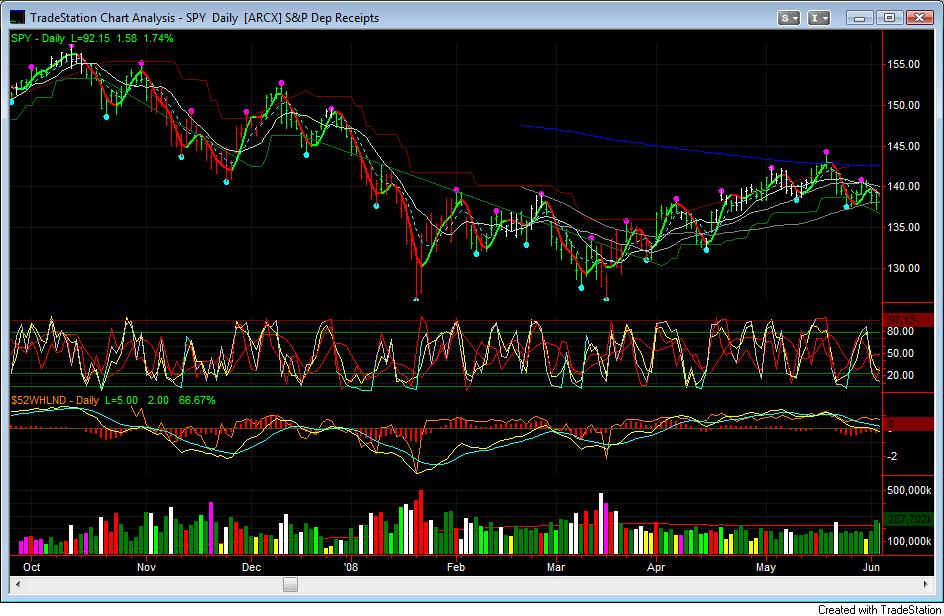Click the 135.00 price axis label
Image resolution: width=944 pixels, height=616 pixels.
click(904, 228)
